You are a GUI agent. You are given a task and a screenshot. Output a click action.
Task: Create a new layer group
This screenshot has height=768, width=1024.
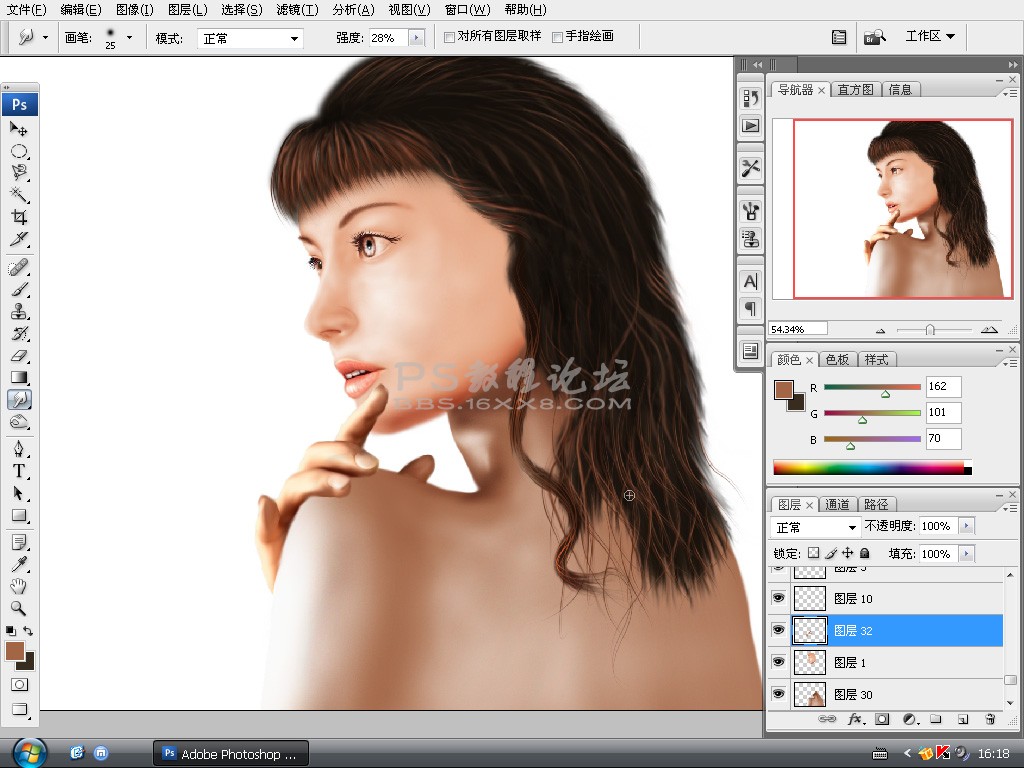click(x=936, y=719)
